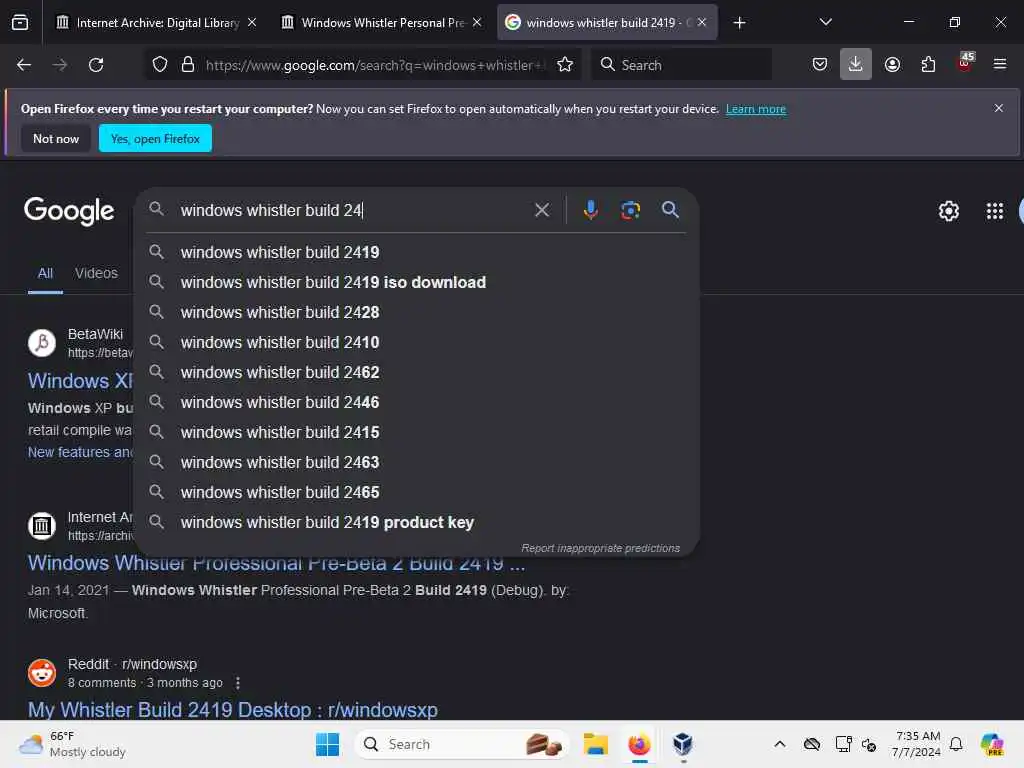Choose suggestion windows whistler build 2415

point(417,432)
